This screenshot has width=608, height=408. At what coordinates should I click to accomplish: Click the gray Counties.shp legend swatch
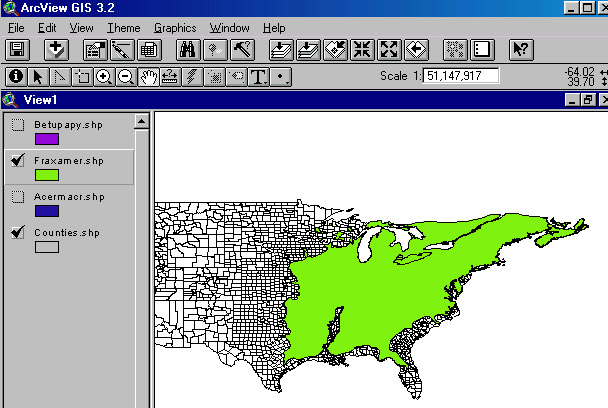[47, 247]
